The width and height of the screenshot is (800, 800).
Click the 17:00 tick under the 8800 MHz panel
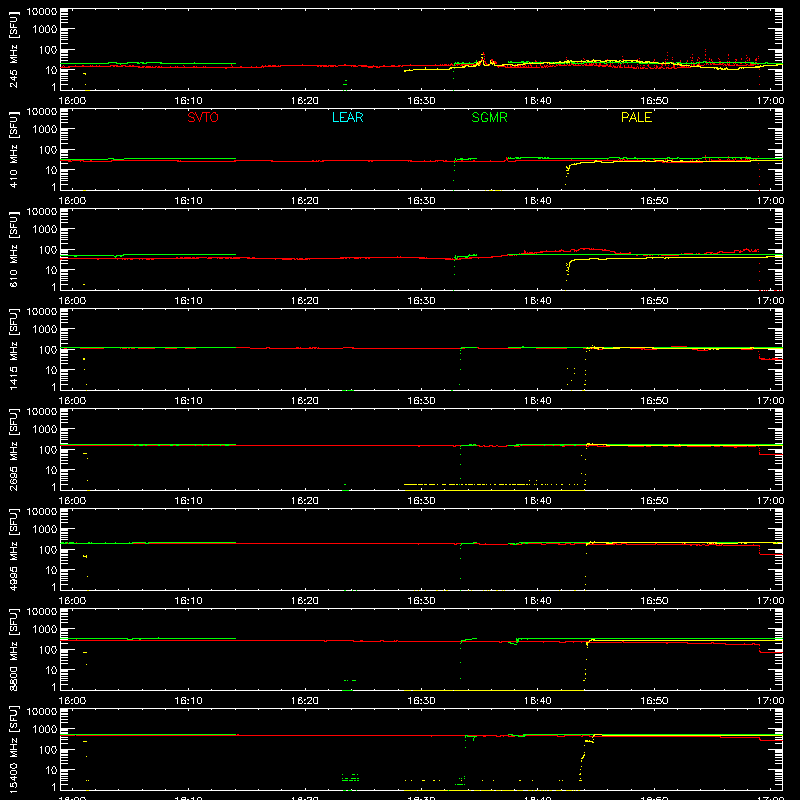tap(770, 701)
